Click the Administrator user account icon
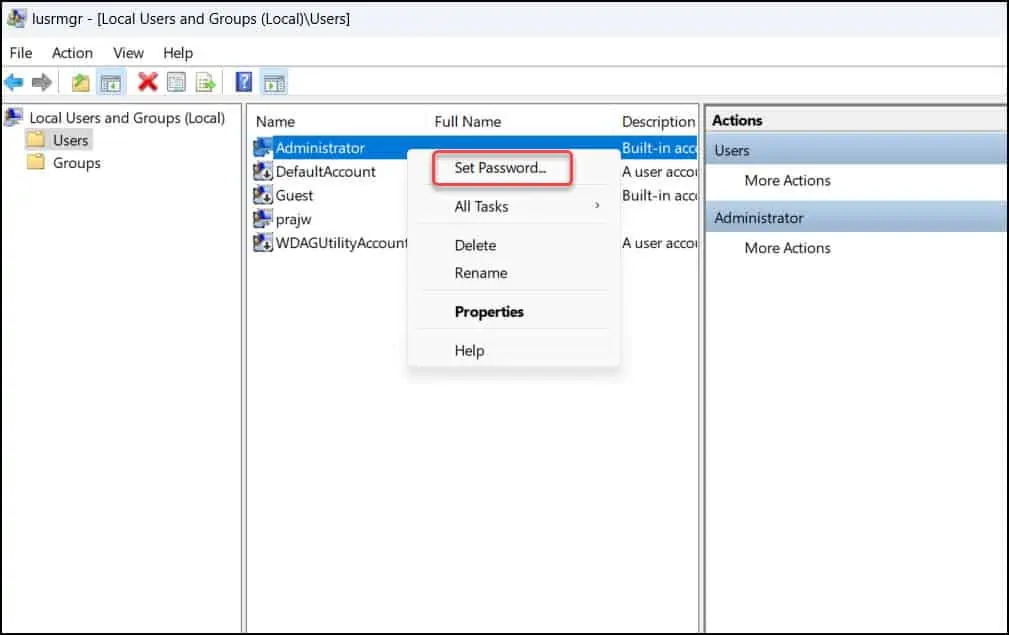 263,147
